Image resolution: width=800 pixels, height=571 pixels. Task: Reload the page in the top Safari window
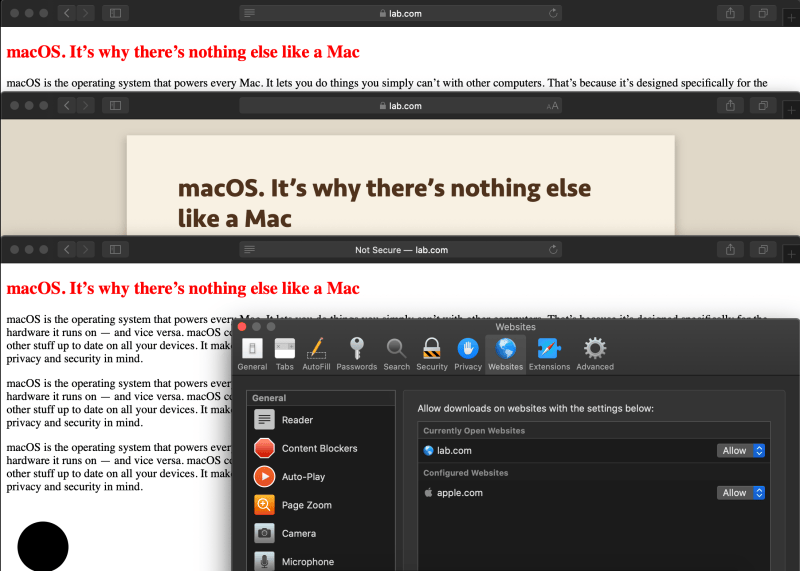pos(553,13)
